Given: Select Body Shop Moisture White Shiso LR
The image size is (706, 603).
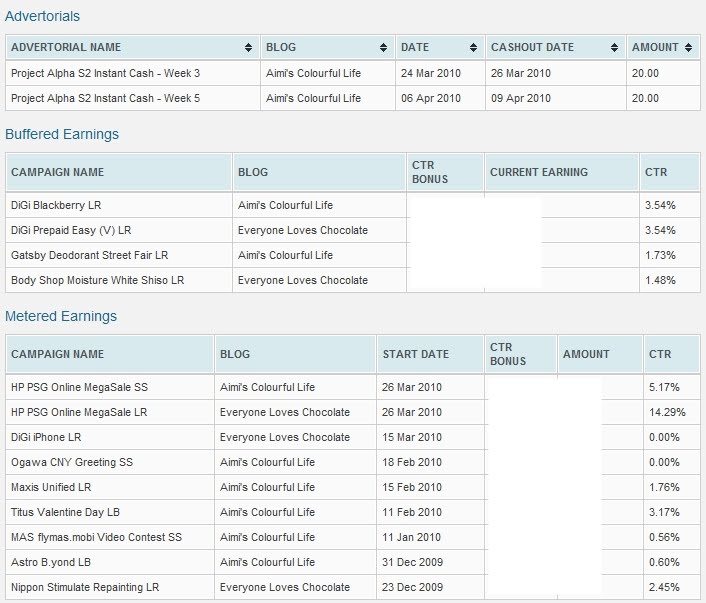Looking at the screenshot, I should (97, 280).
